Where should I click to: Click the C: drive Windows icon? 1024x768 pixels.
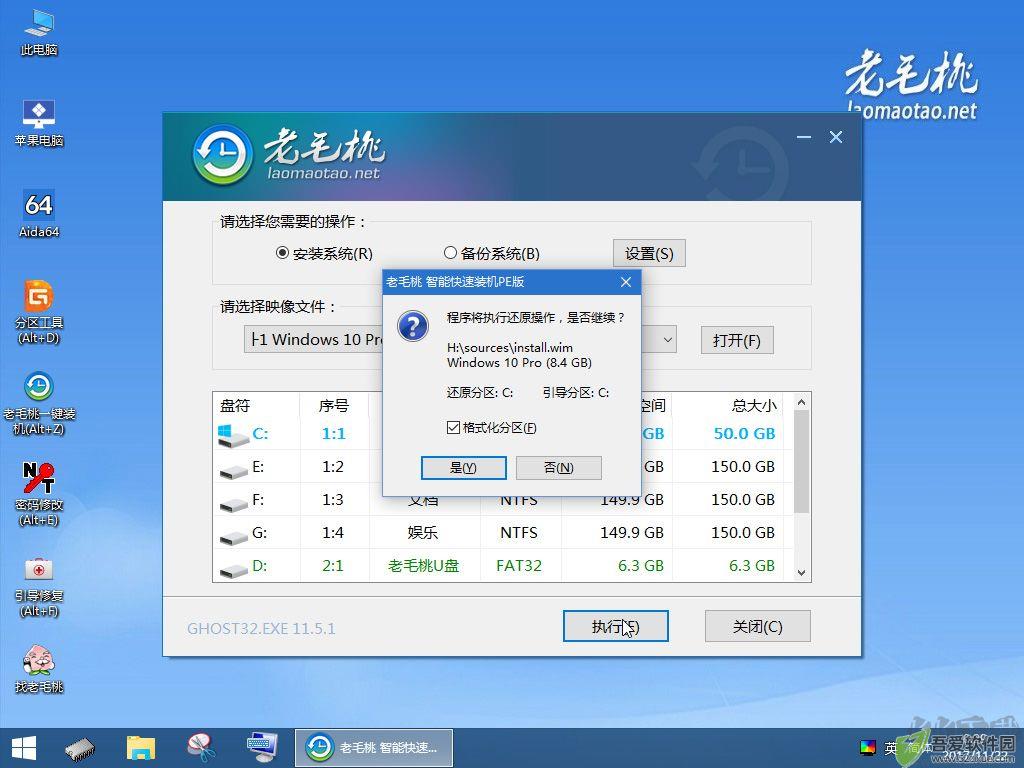pyautogui.click(x=232, y=436)
